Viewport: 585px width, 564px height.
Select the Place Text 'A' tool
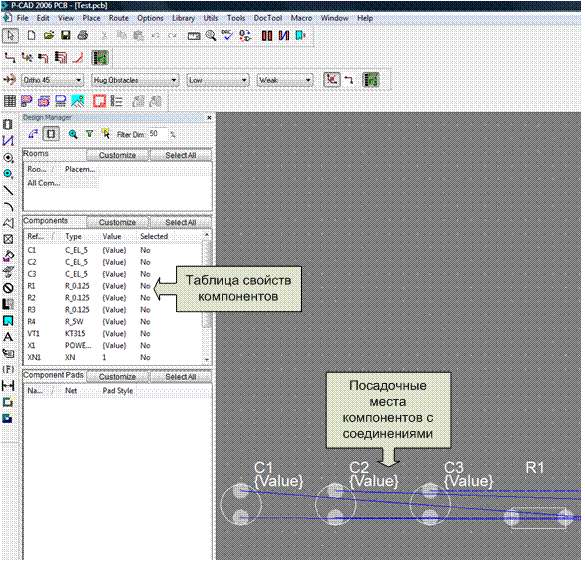[8, 337]
